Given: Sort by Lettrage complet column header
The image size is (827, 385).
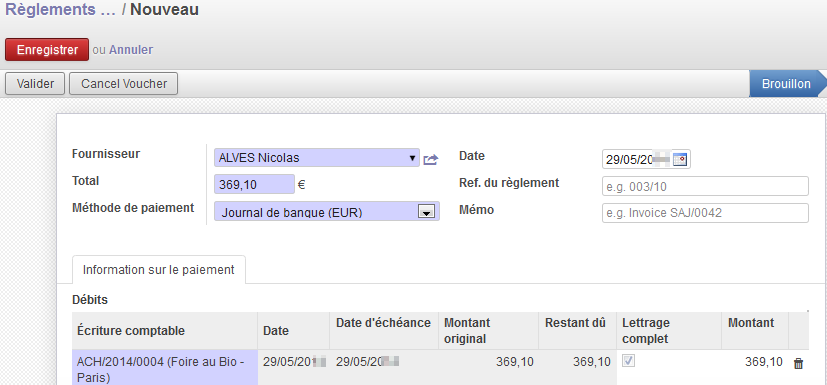Looking at the screenshot, I should click(x=669, y=331).
